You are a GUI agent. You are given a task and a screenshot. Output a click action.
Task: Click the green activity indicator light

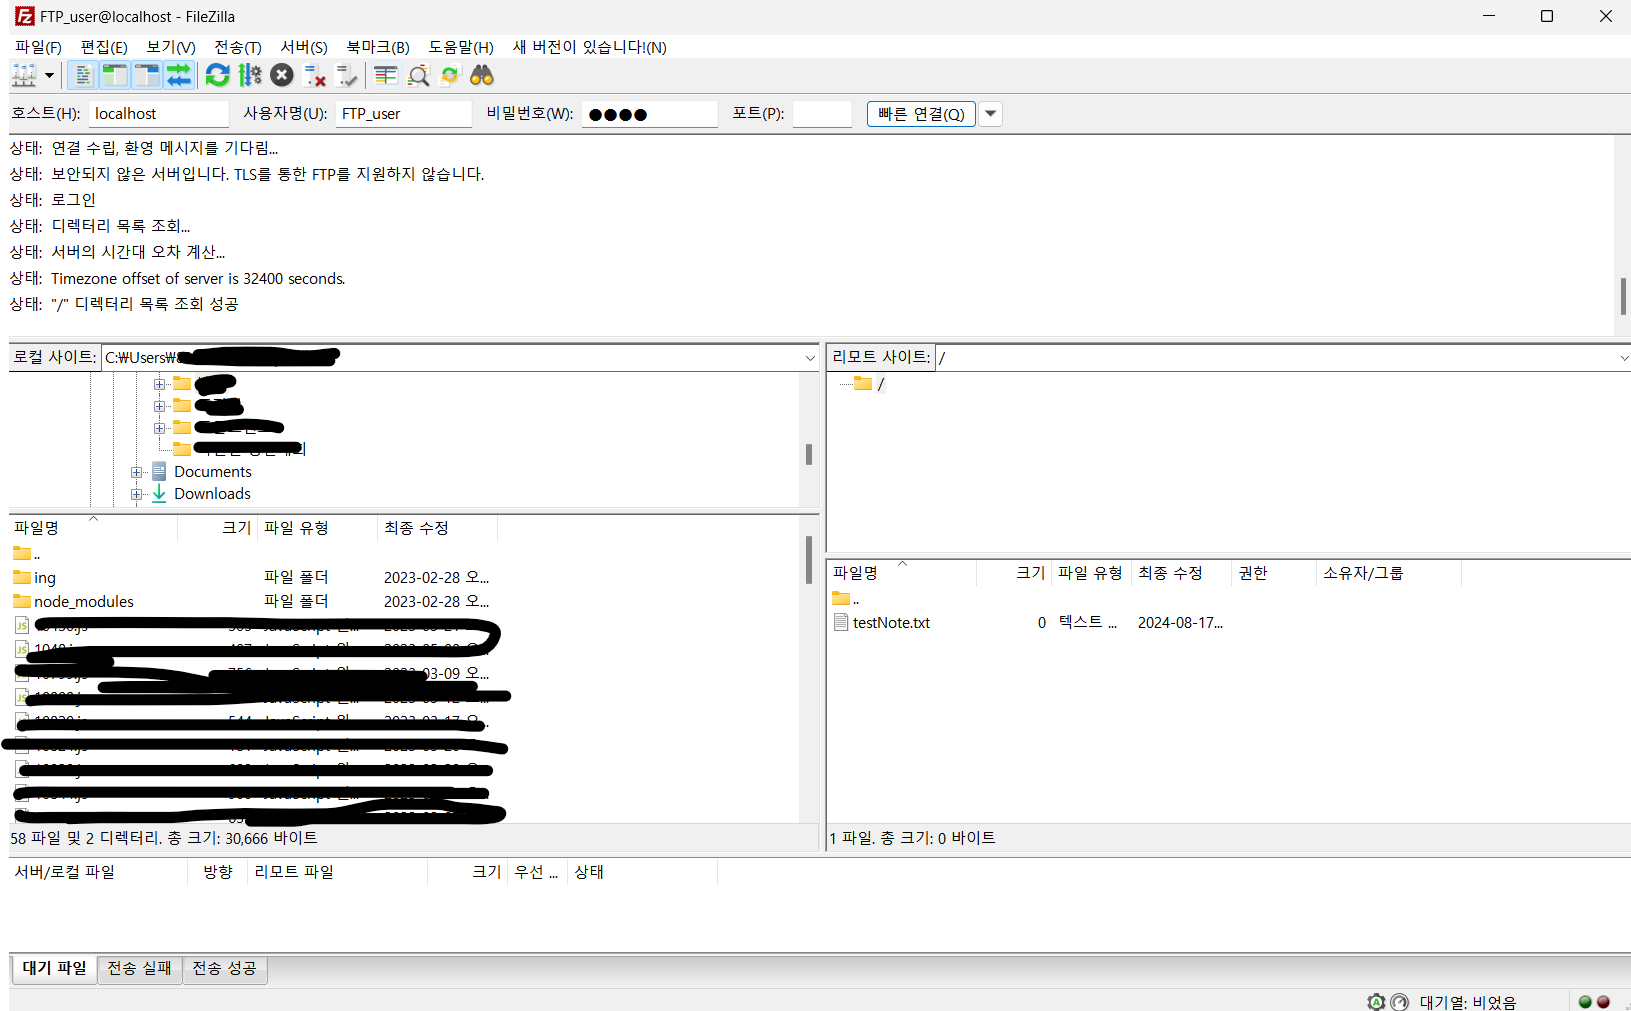[x=1585, y=1002]
